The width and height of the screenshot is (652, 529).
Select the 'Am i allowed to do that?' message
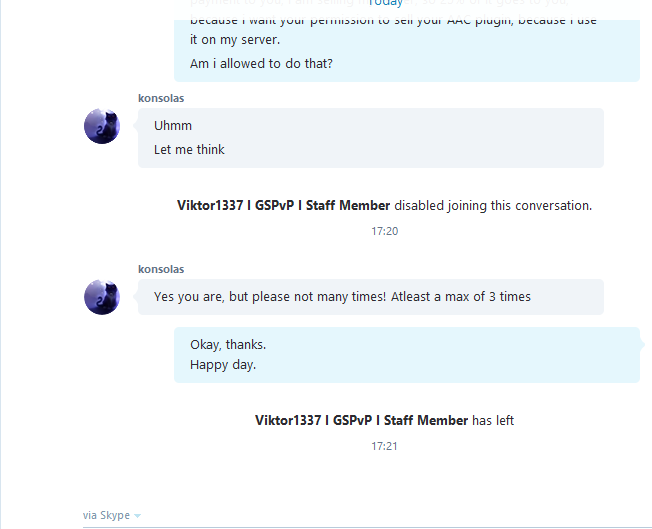point(261,64)
